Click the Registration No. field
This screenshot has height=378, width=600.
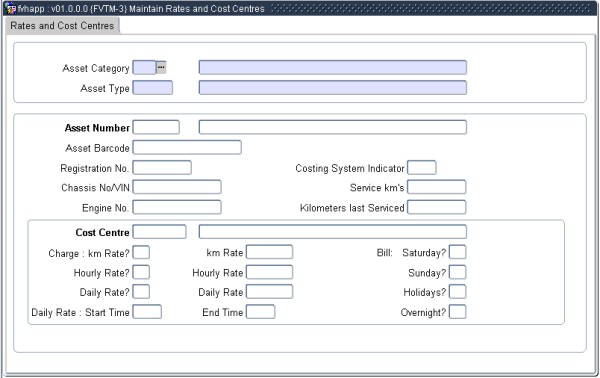point(162,168)
